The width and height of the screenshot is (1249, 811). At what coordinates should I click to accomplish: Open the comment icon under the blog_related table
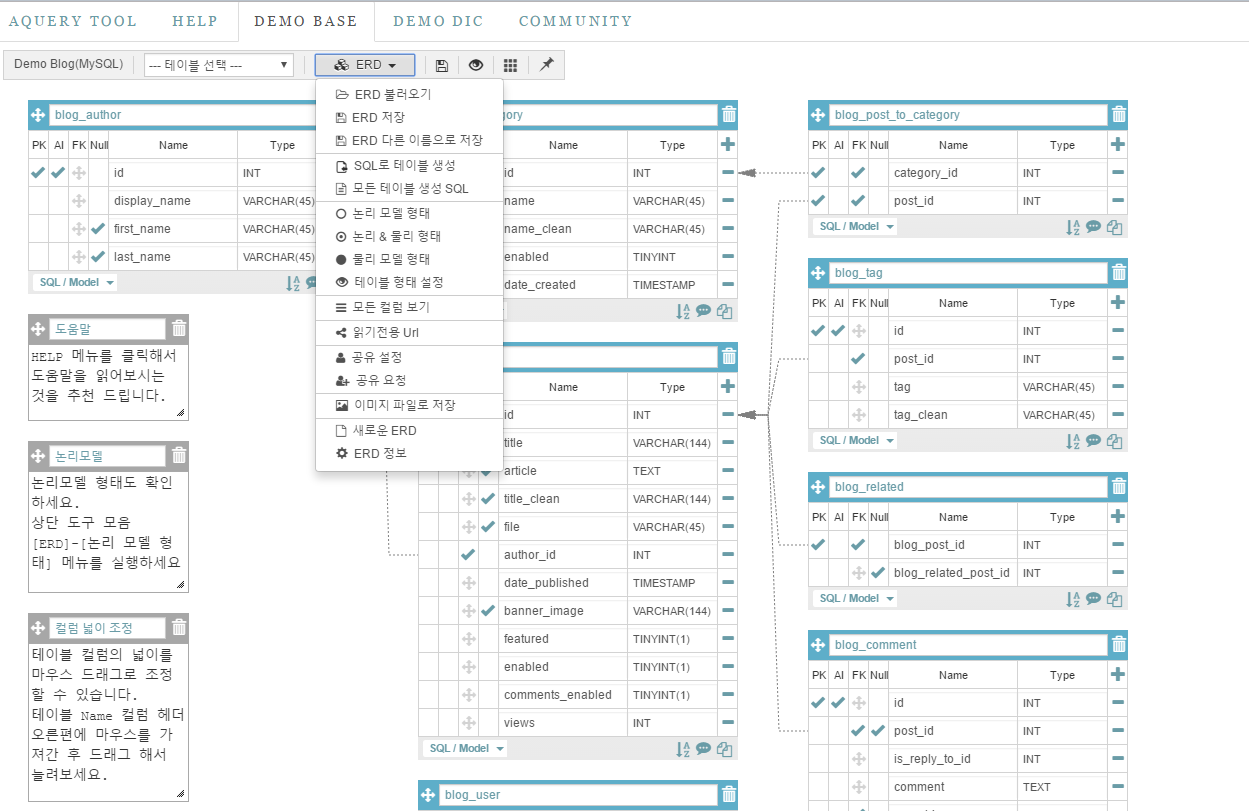[1093, 599]
